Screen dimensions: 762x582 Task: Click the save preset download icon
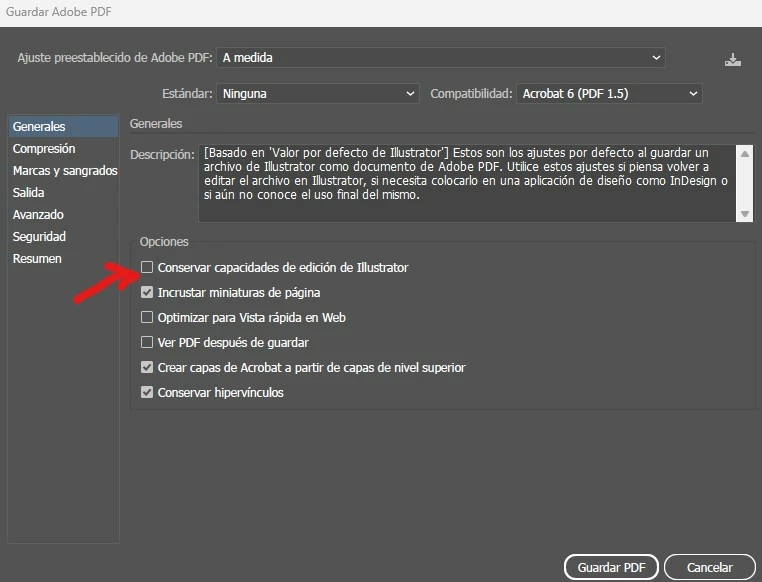coord(732,60)
